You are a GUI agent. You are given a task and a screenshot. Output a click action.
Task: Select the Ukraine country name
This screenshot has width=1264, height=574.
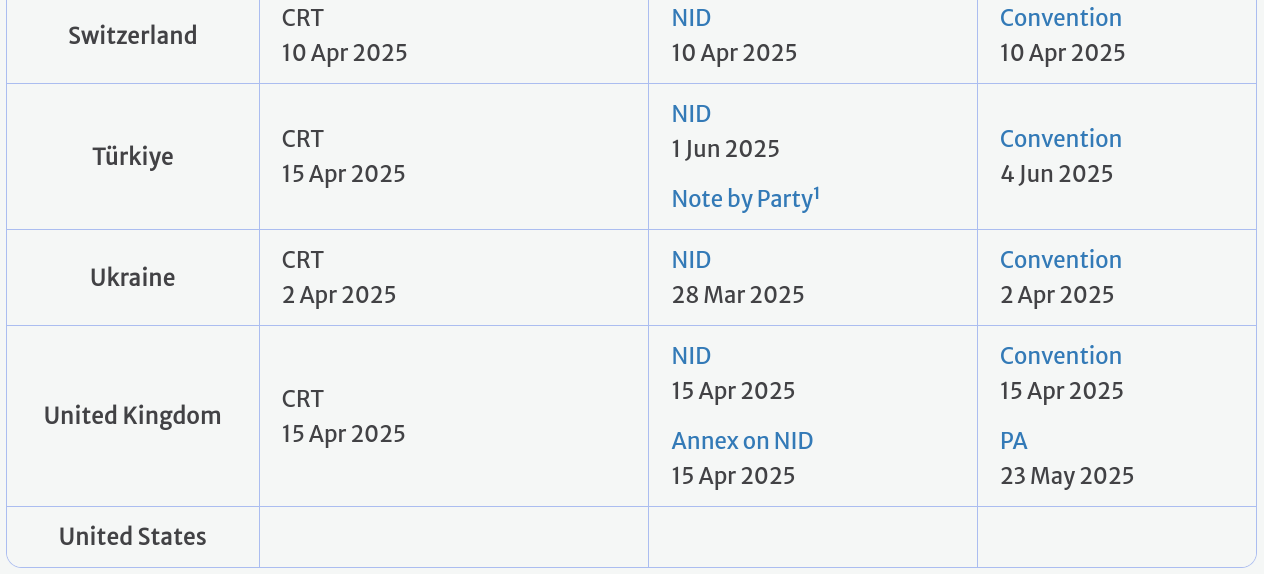coord(133,277)
